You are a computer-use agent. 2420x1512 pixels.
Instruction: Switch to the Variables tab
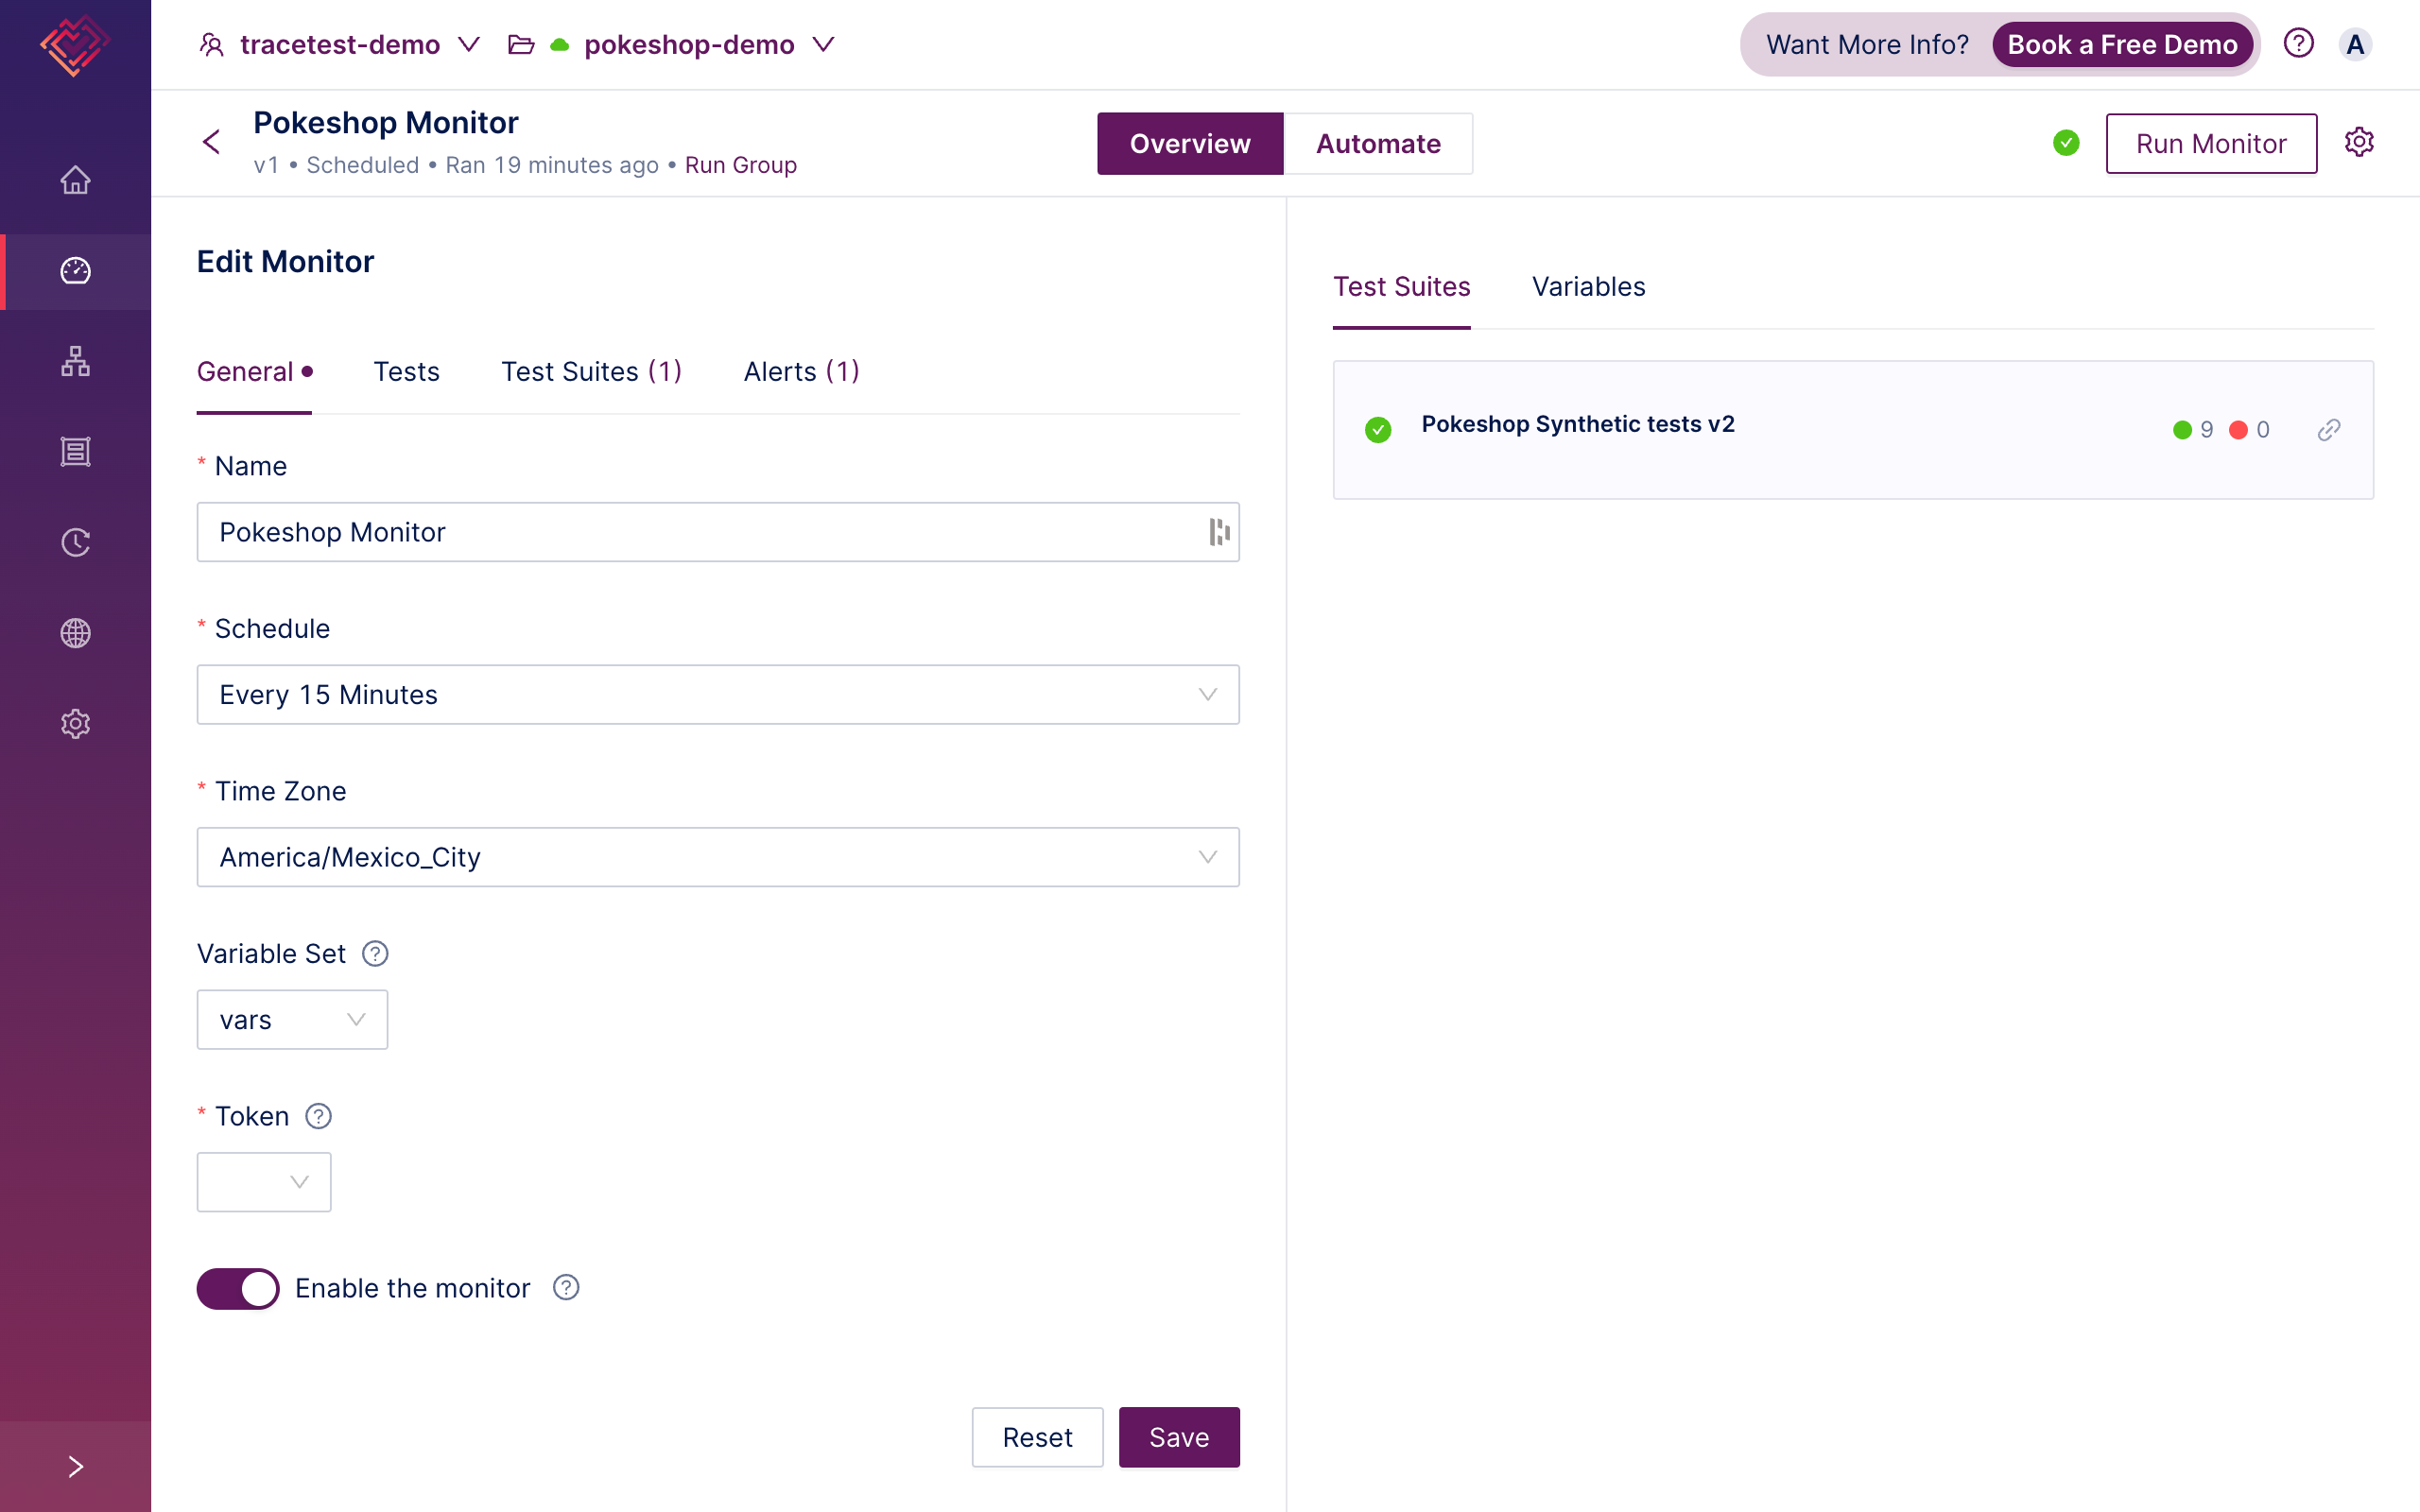click(1588, 287)
